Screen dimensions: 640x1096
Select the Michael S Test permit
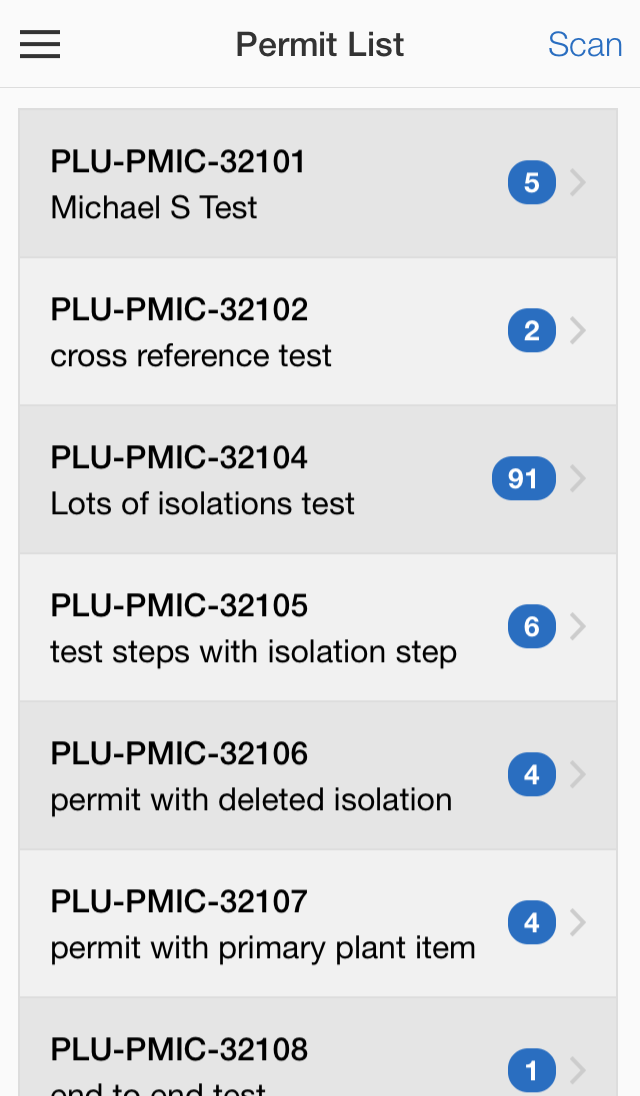[x=318, y=183]
